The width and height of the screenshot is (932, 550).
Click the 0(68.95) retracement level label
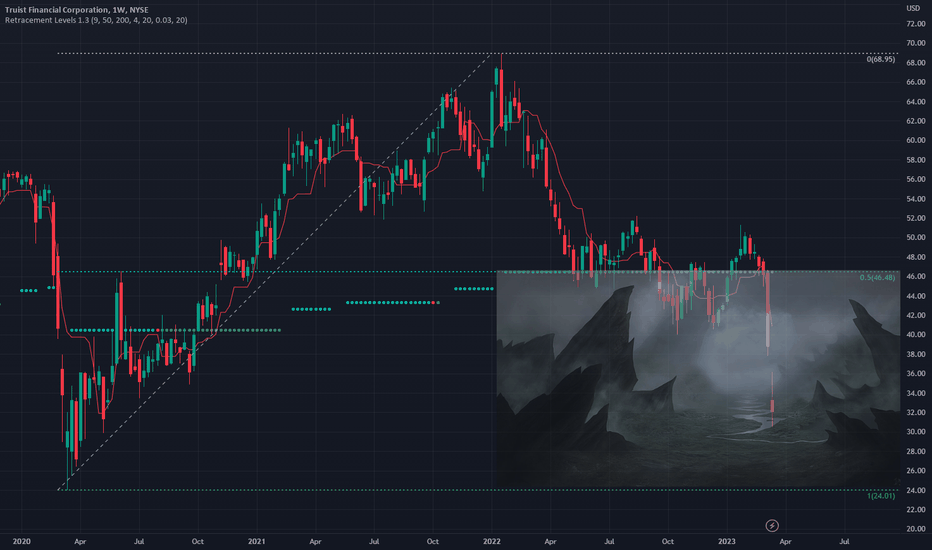click(880, 59)
